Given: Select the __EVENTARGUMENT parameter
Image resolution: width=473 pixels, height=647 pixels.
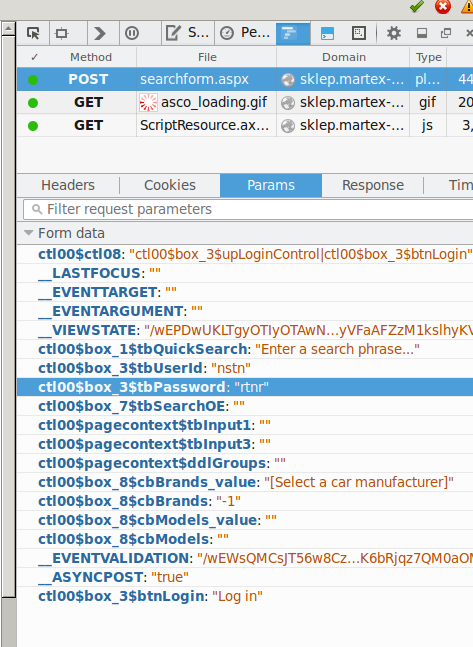Looking at the screenshot, I should click(245, 311).
